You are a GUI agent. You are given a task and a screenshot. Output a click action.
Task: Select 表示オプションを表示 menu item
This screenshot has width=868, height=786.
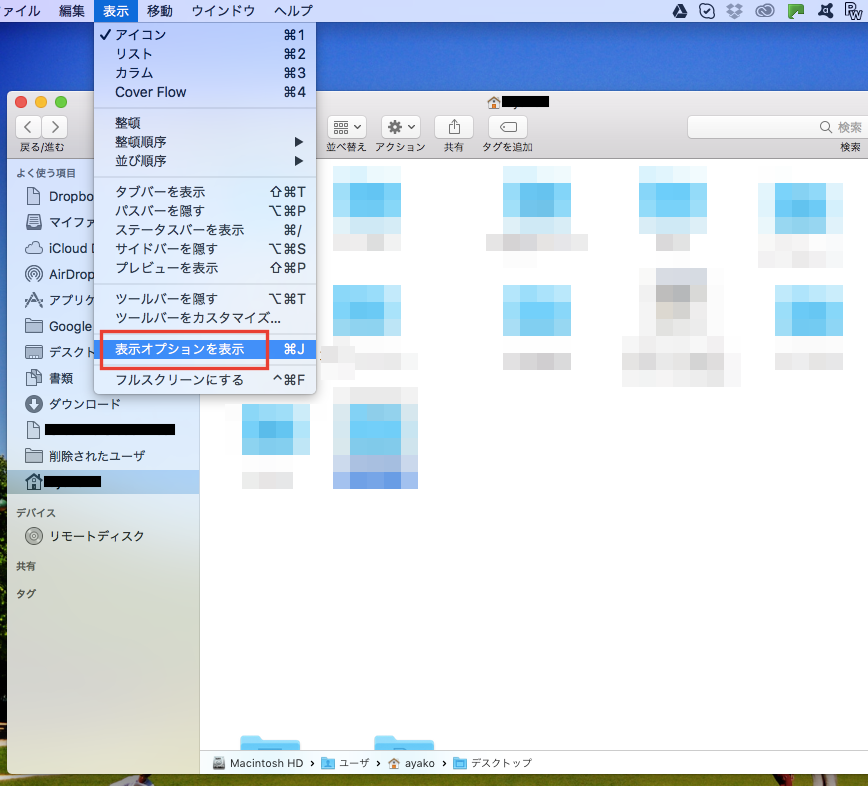179,350
